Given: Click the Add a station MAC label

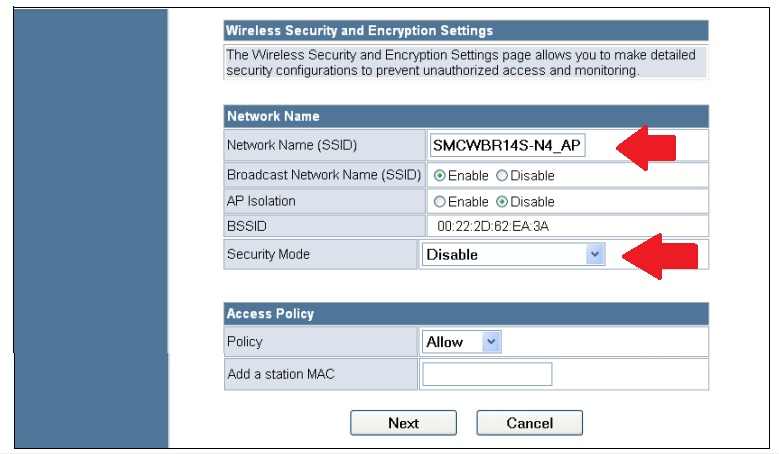Looking at the screenshot, I should [x=281, y=374].
